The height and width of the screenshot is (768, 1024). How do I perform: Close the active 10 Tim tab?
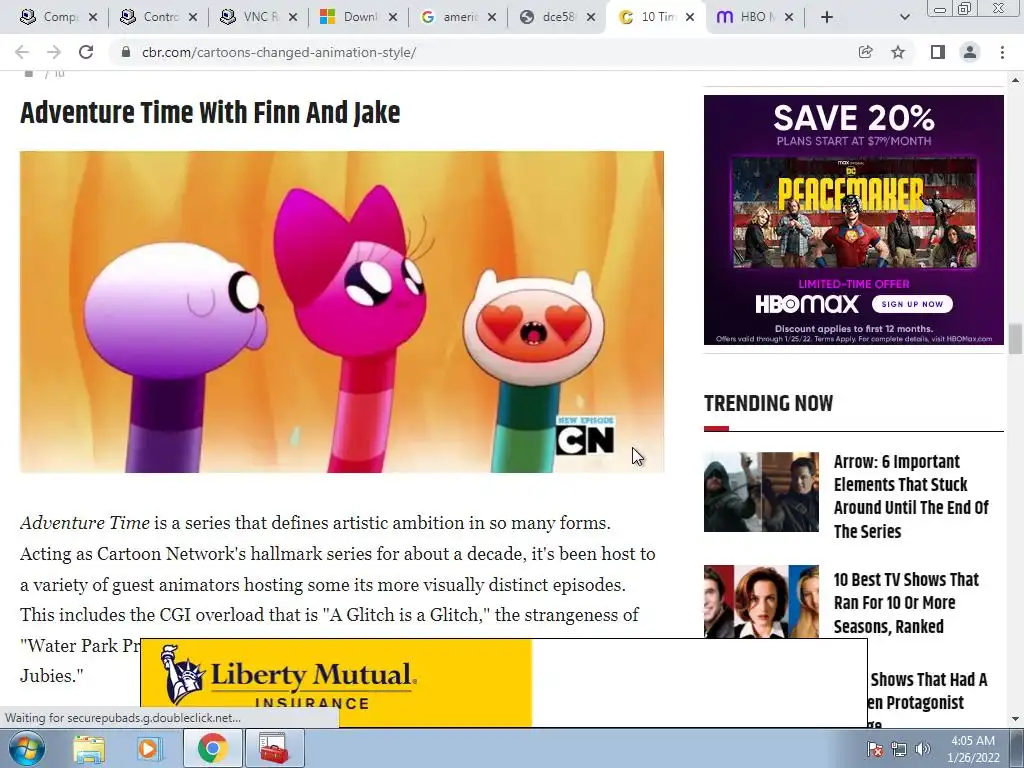pos(690,18)
